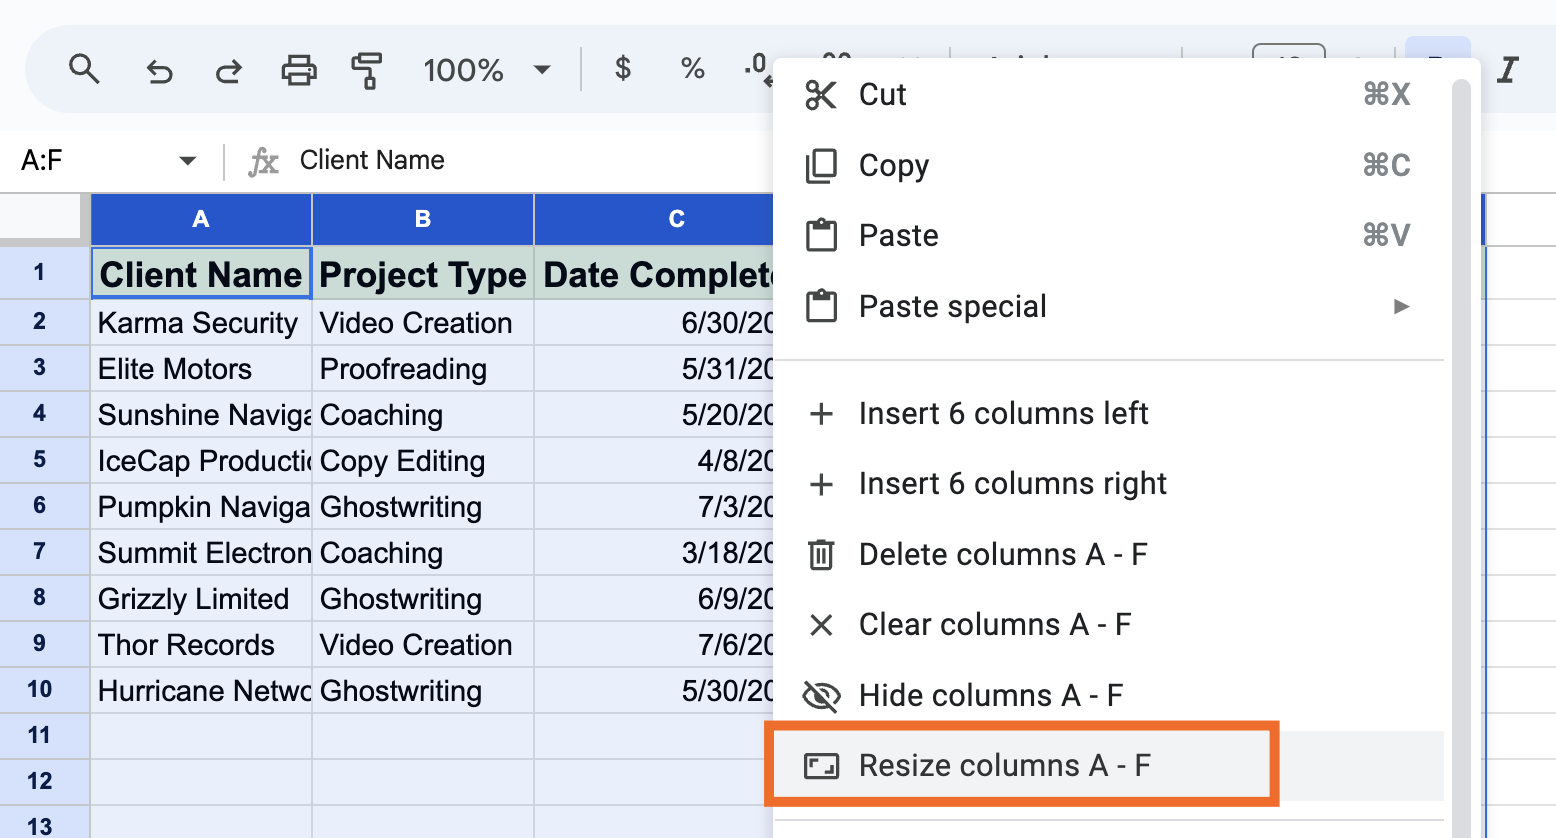Click the Client Name header cell
1556x838 pixels.
pos(201,273)
